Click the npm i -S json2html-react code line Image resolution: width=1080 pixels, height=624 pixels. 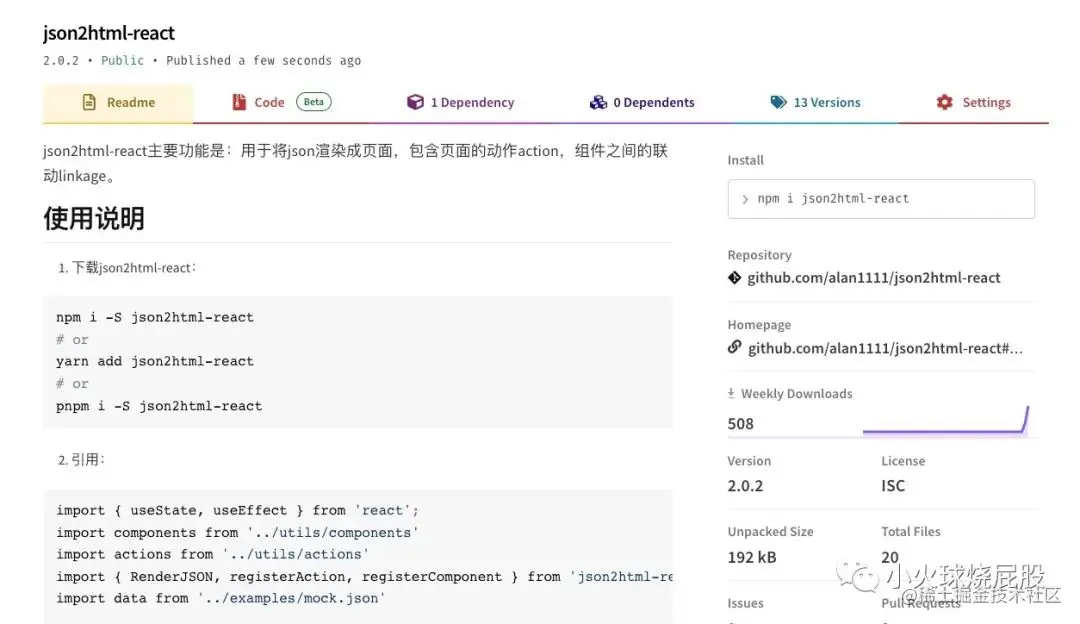[155, 318]
